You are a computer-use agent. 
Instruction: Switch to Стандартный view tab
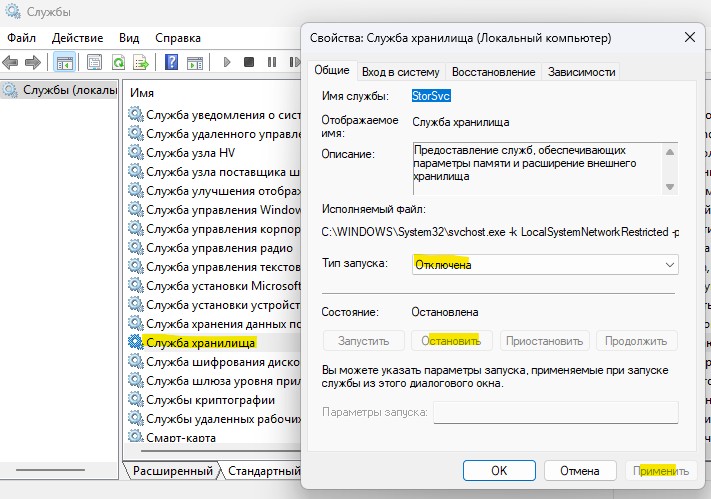[263, 471]
